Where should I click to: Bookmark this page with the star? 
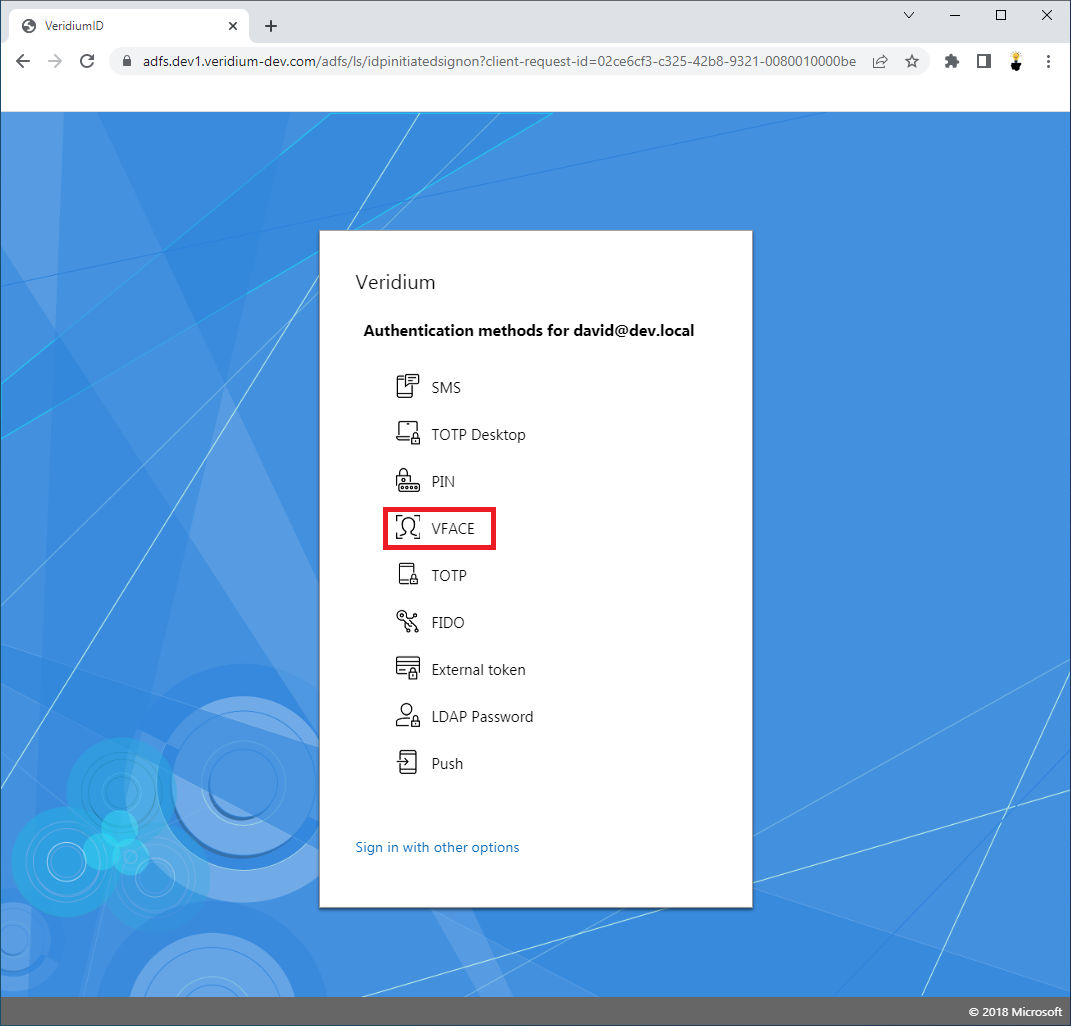911,61
